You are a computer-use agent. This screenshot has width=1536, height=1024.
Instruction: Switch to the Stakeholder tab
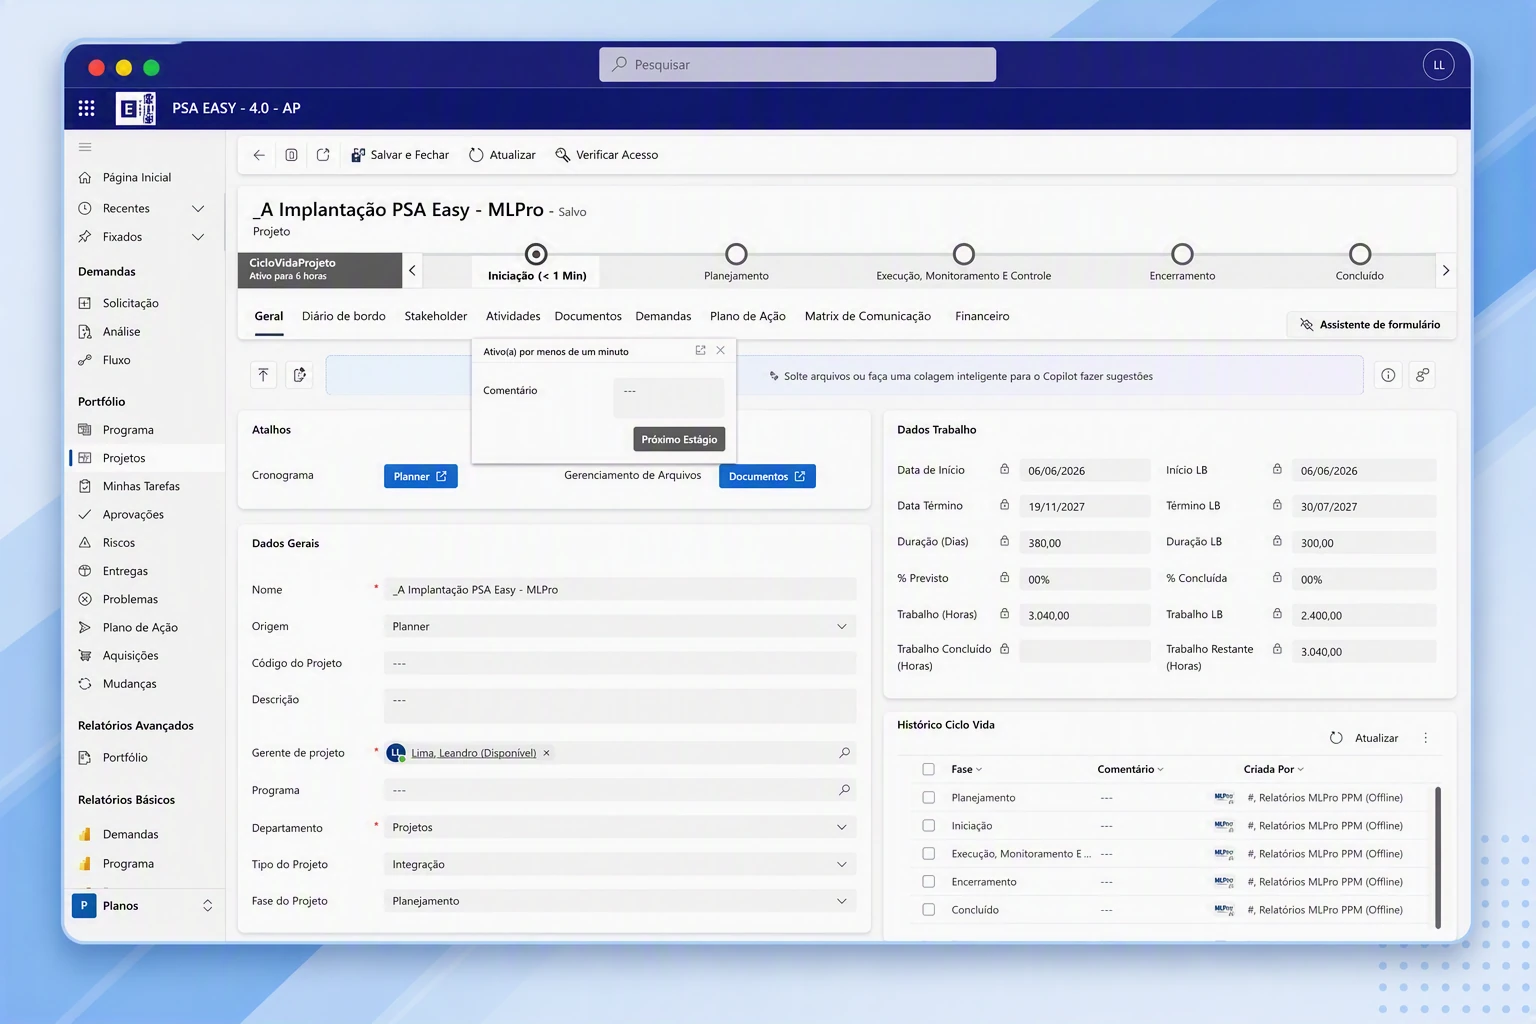tap(436, 316)
